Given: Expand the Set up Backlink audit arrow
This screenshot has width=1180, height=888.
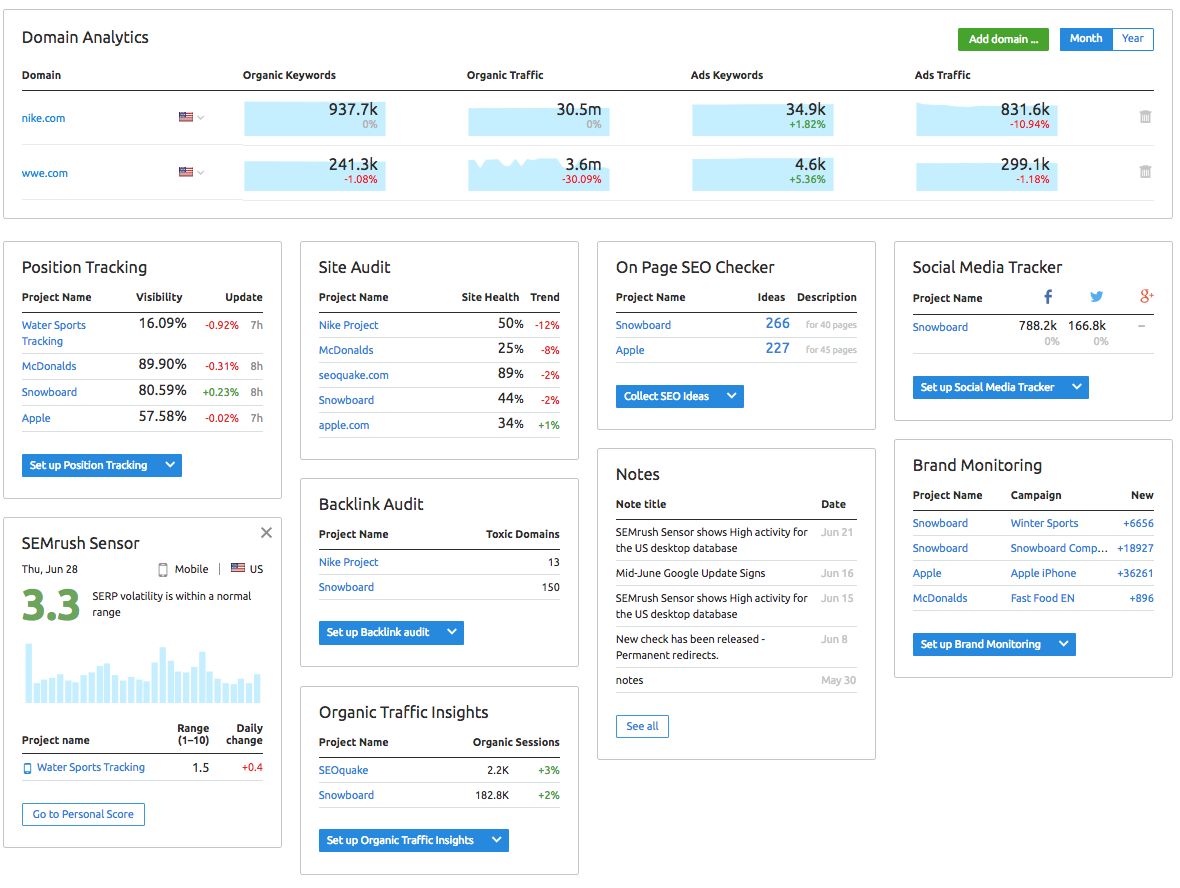Looking at the screenshot, I should tap(452, 632).
